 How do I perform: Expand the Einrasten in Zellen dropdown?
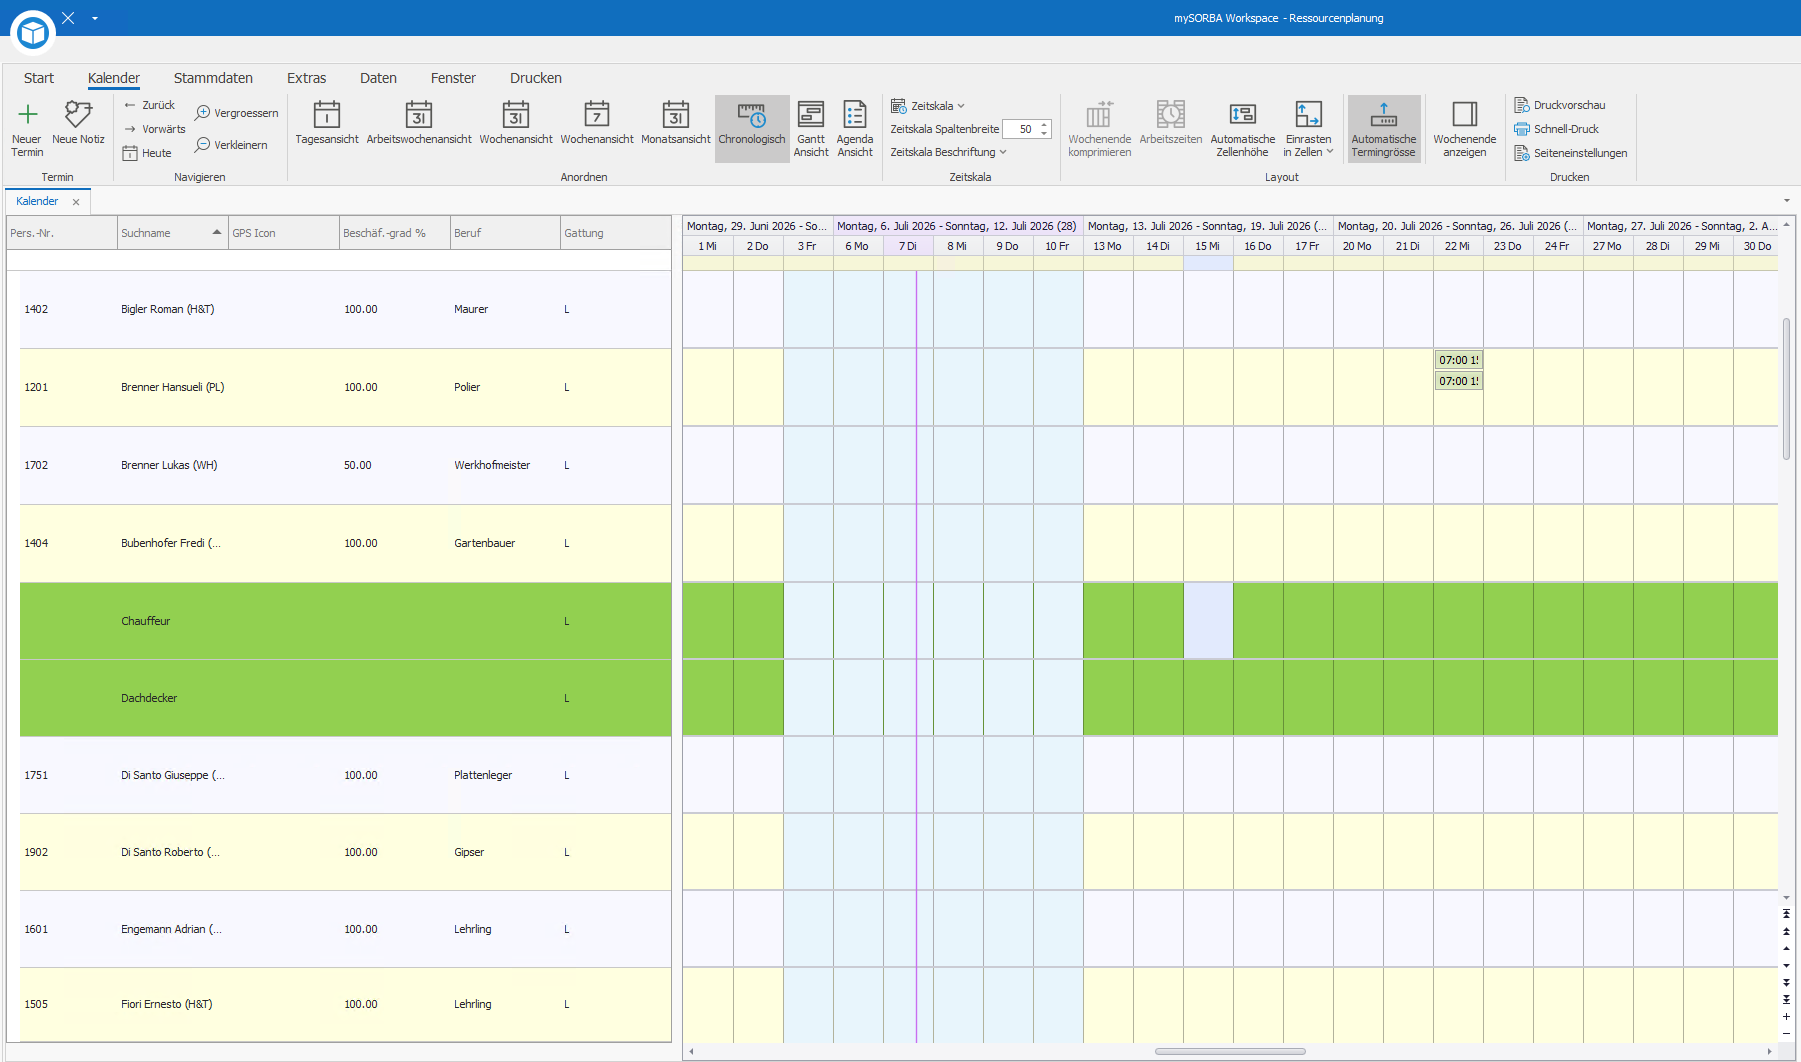tap(1308, 129)
